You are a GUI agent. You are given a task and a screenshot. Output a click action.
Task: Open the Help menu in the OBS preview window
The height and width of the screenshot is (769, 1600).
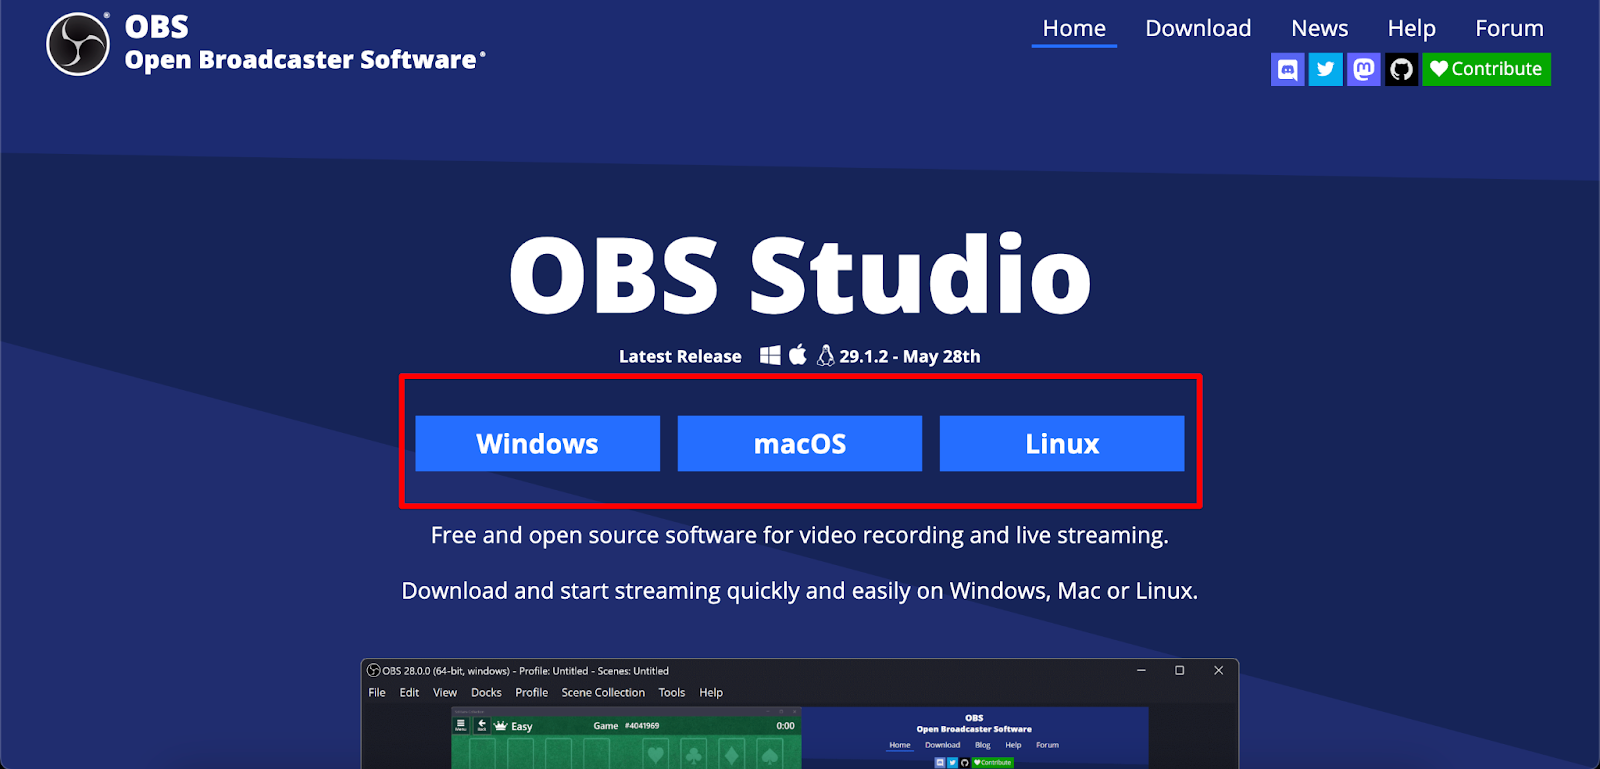point(711,692)
